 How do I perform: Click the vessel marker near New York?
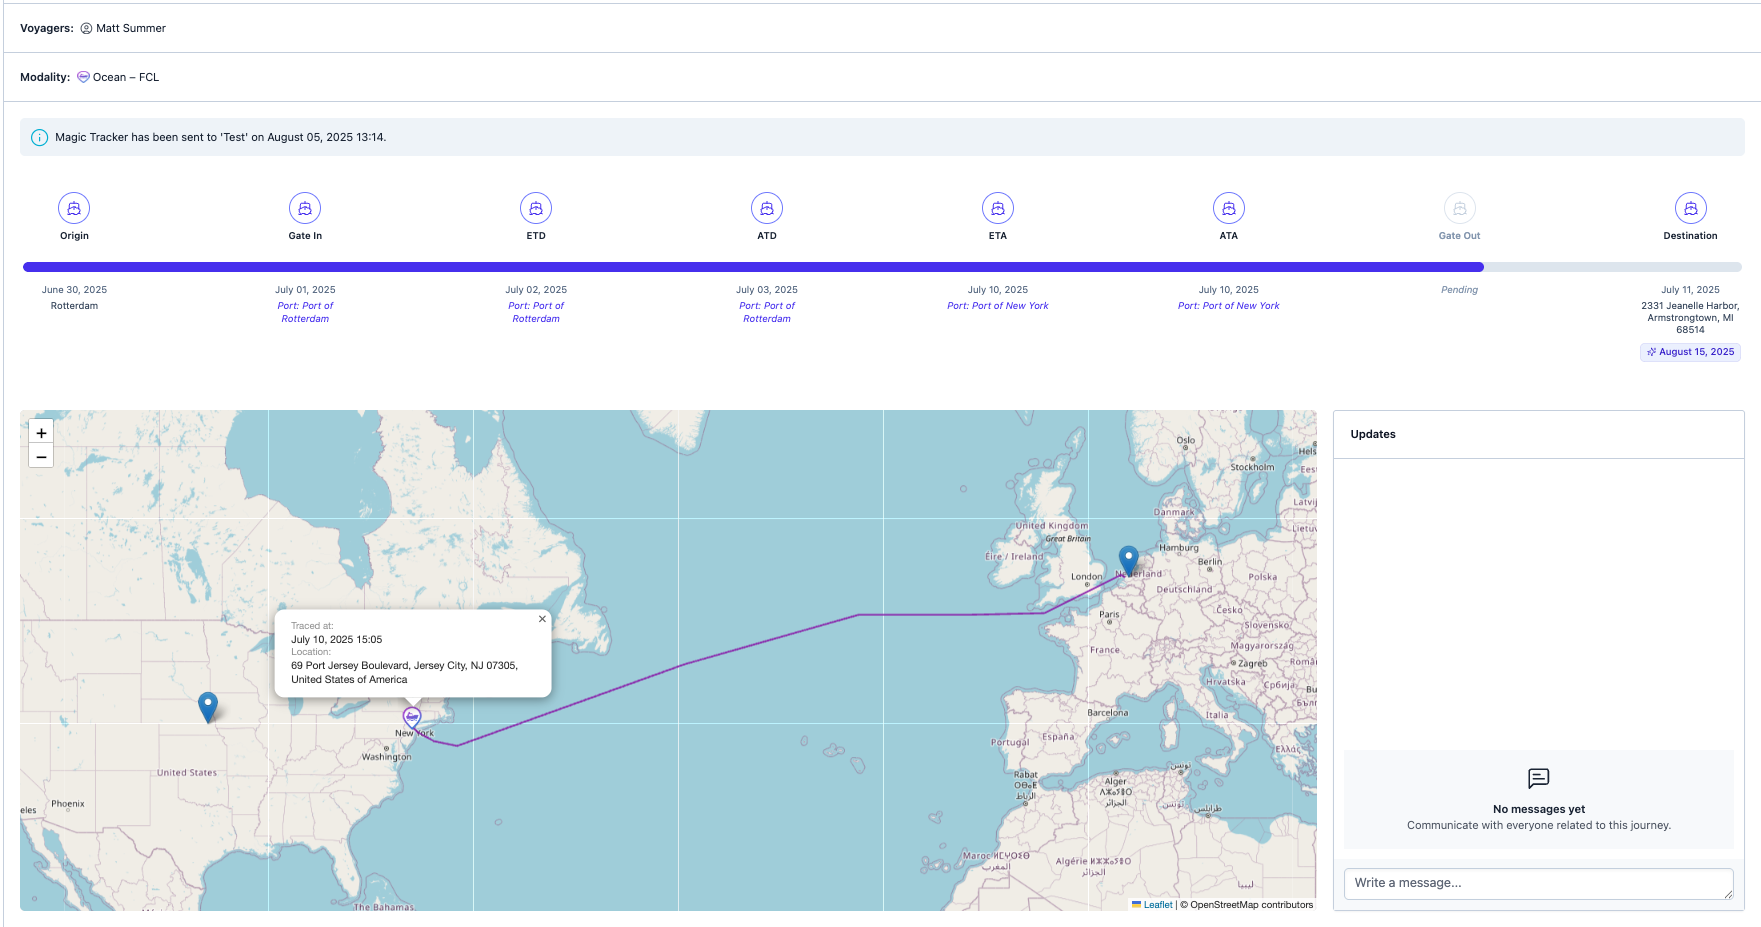[412, 717]
